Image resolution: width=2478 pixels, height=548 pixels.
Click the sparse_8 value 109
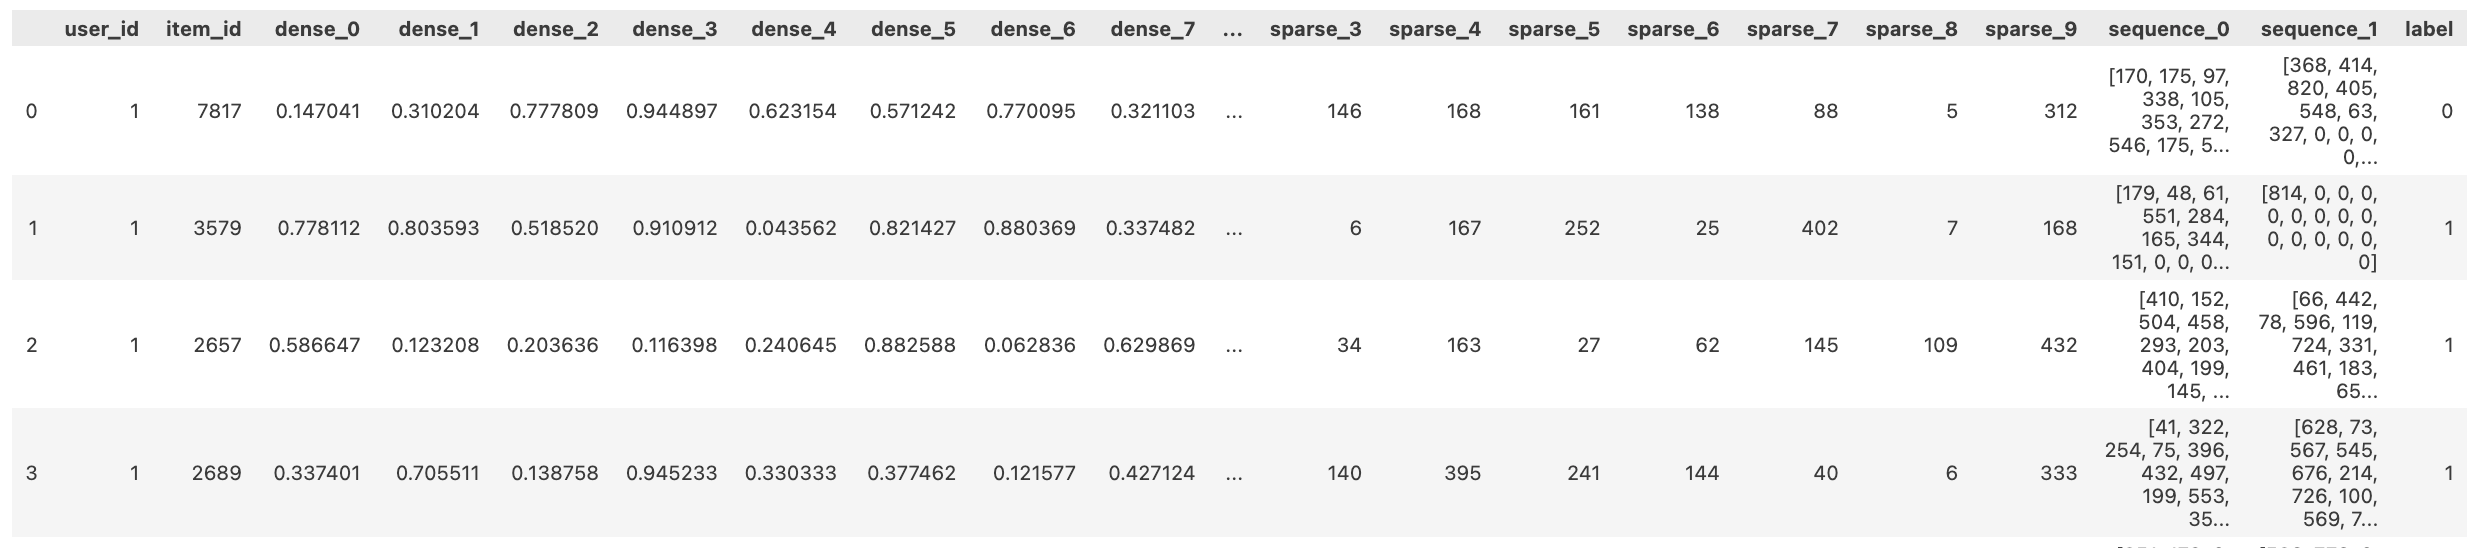pyautogui.click(x=1940, y=345)
